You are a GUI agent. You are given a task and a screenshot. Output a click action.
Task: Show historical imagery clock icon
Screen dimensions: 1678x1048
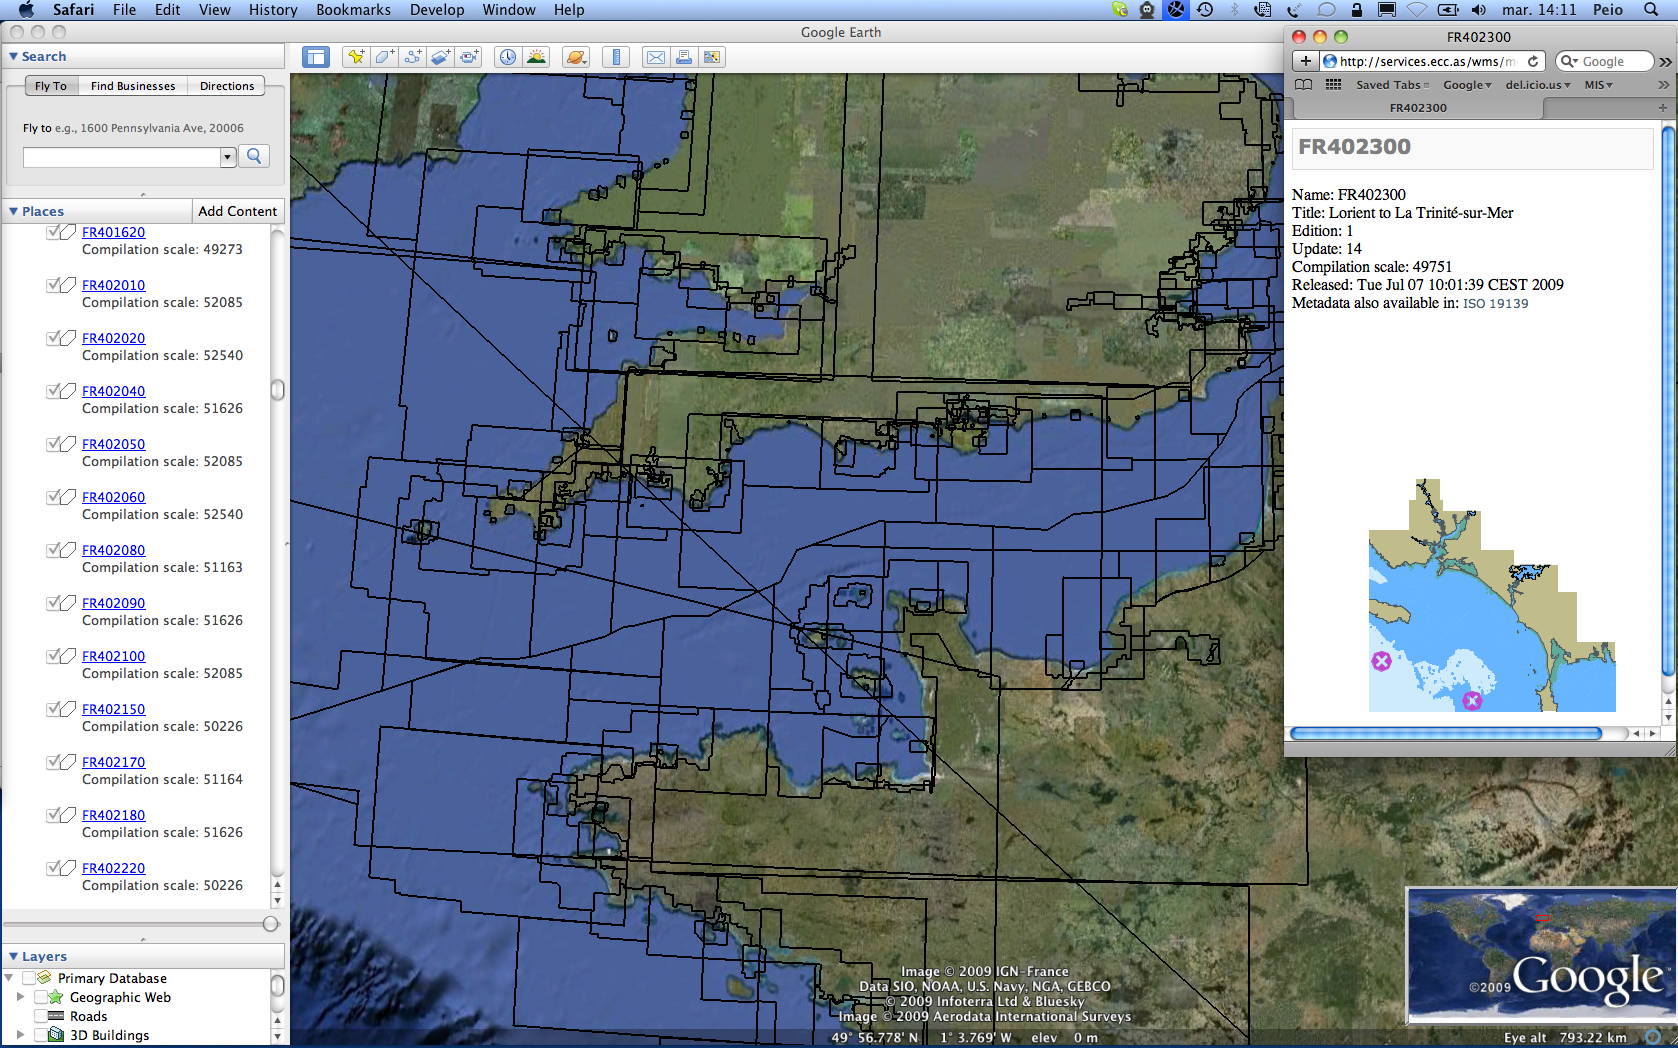click(508, 57)
